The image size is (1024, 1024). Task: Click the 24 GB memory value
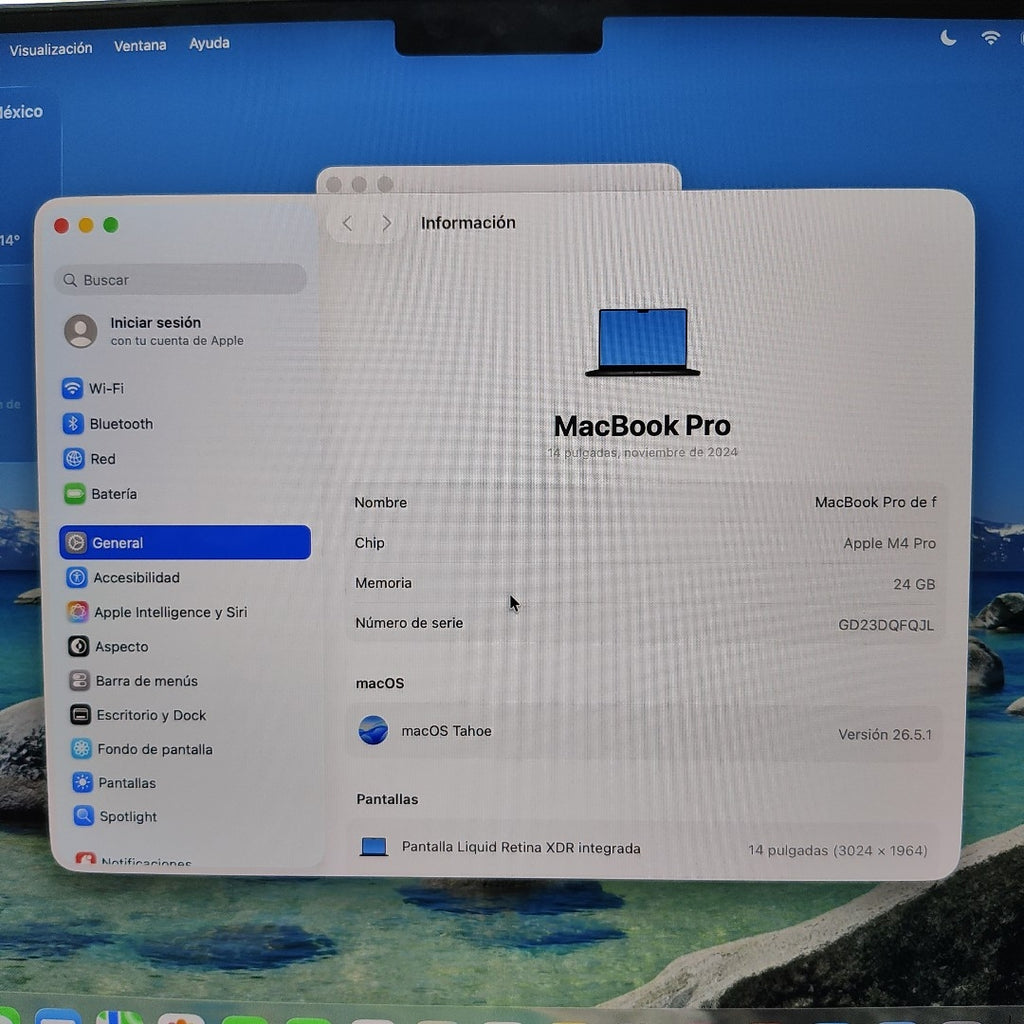tap(914, 584)
